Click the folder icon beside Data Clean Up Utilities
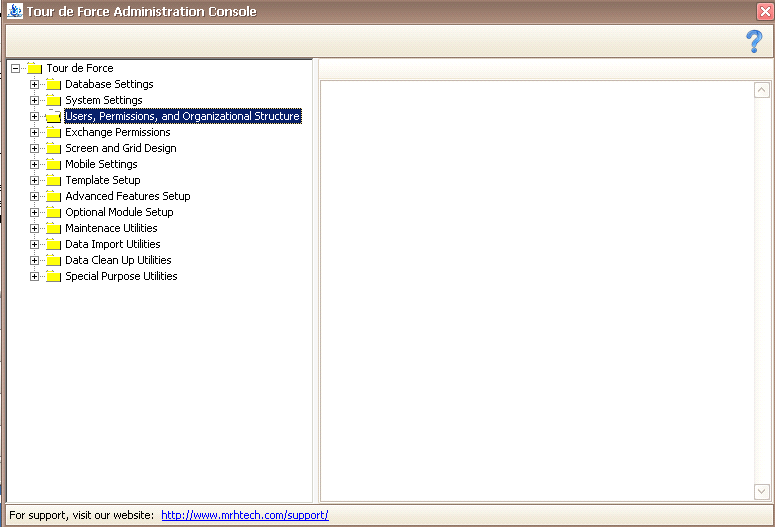This screenshot has height=527, width=775. pyautogui.click(x=53, y=260)
